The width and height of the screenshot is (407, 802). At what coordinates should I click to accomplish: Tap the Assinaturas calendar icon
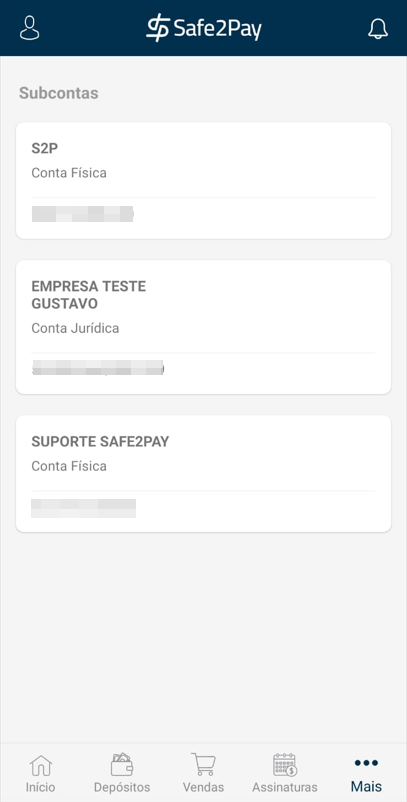click(x=285, y=765)
